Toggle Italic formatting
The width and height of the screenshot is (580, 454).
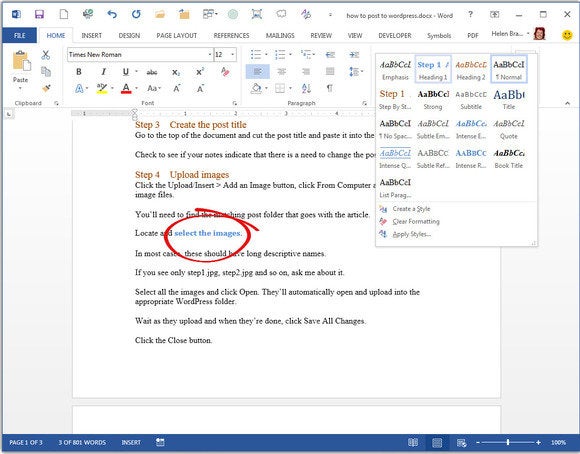point(104,72)
